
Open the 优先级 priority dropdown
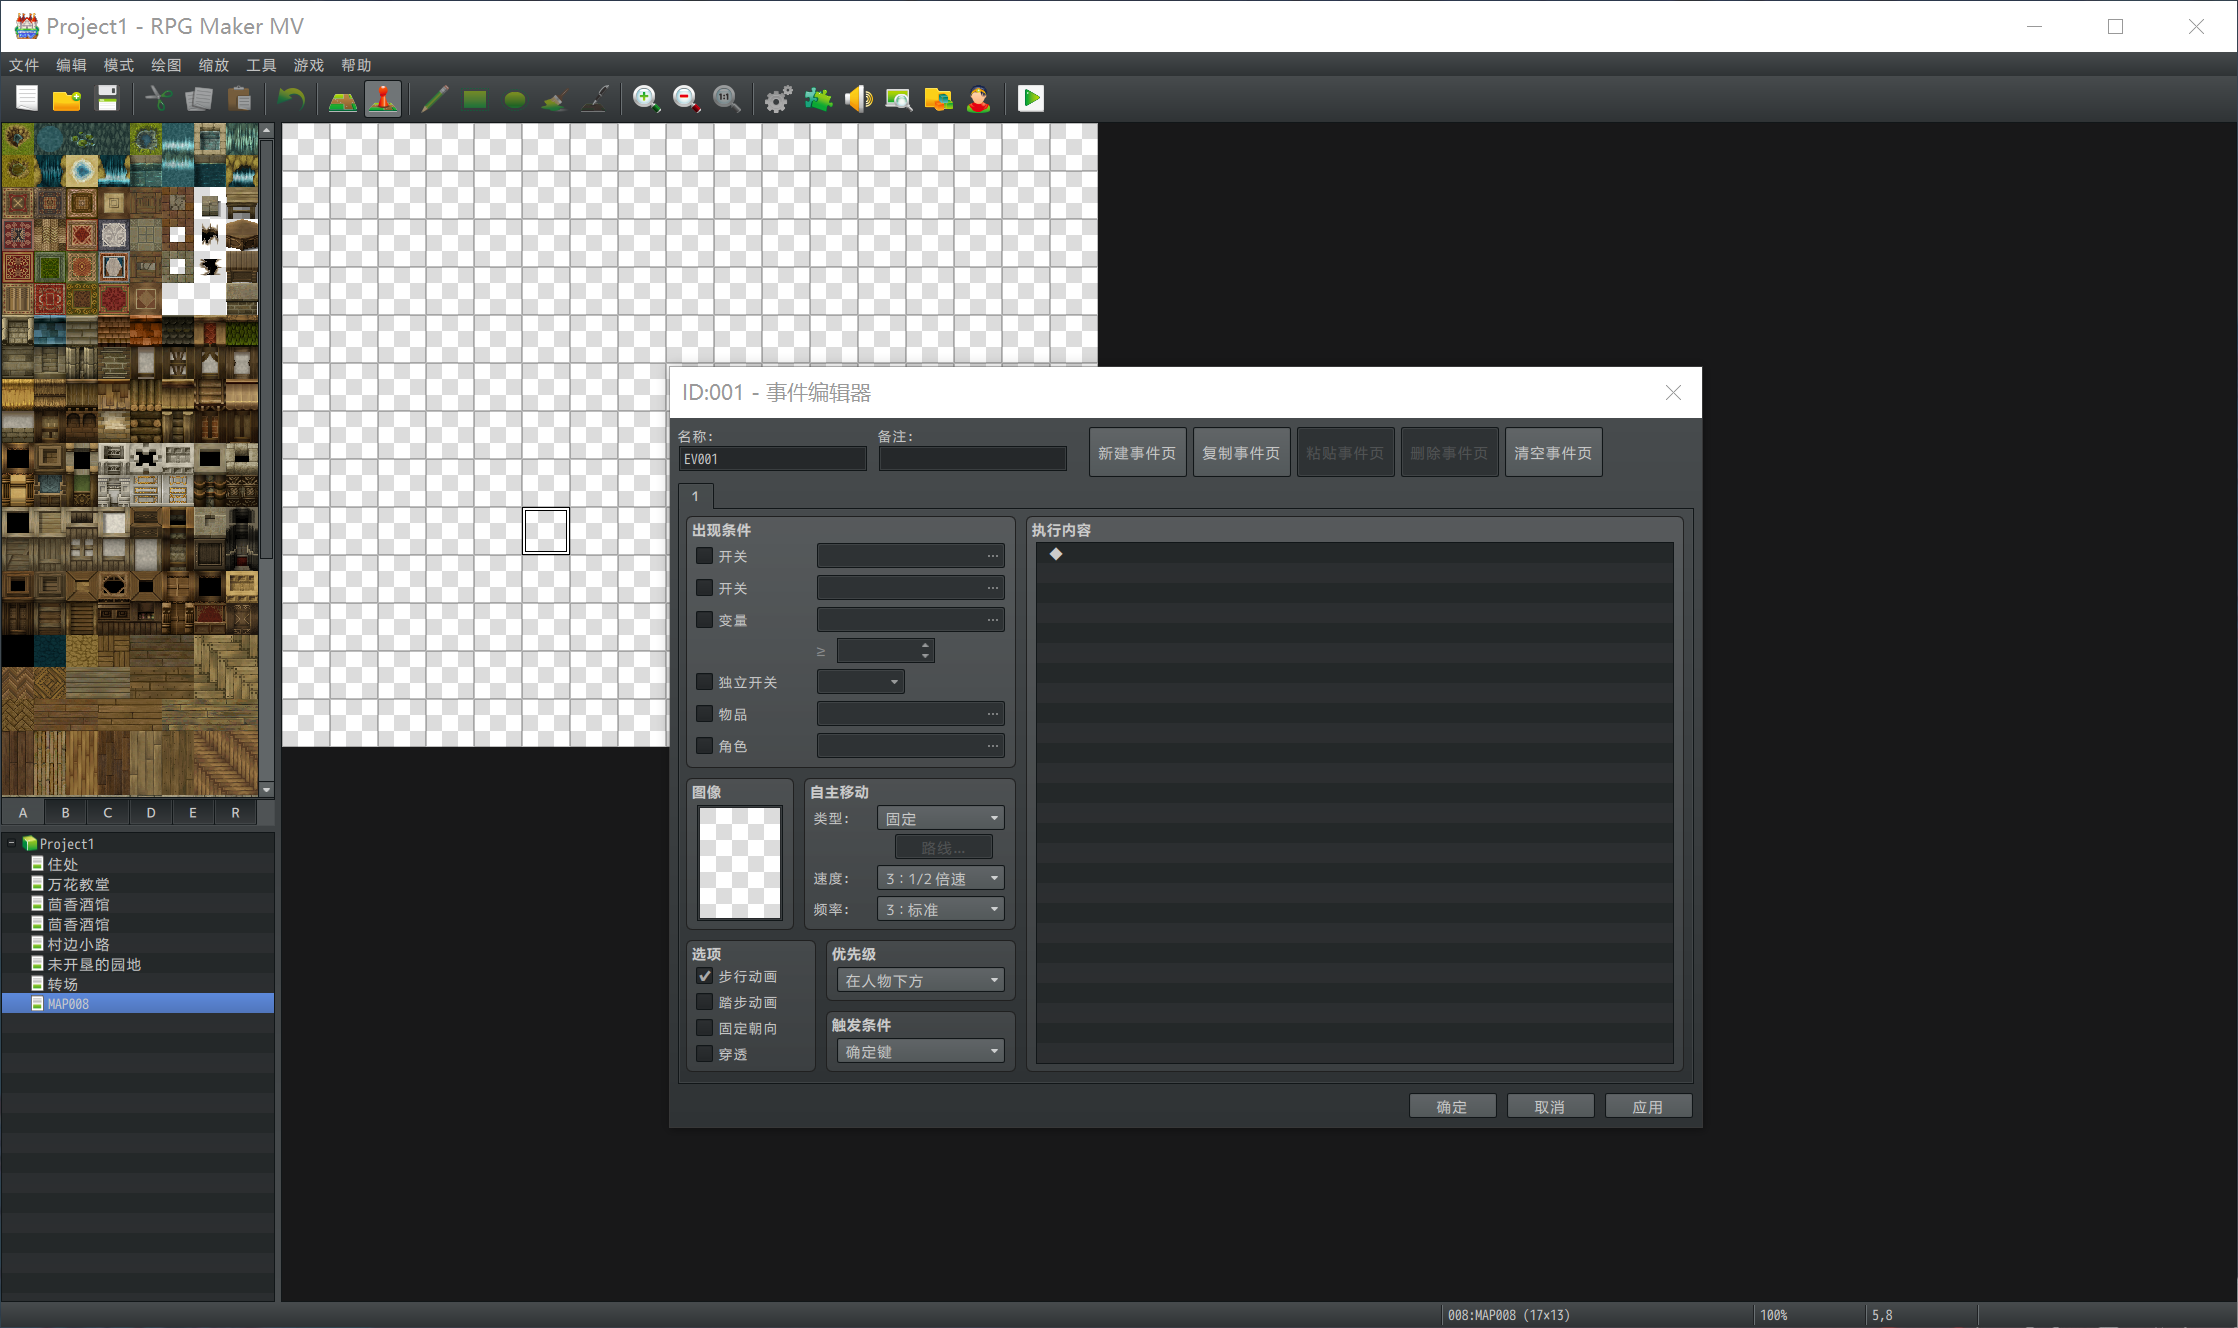point(921,980)
